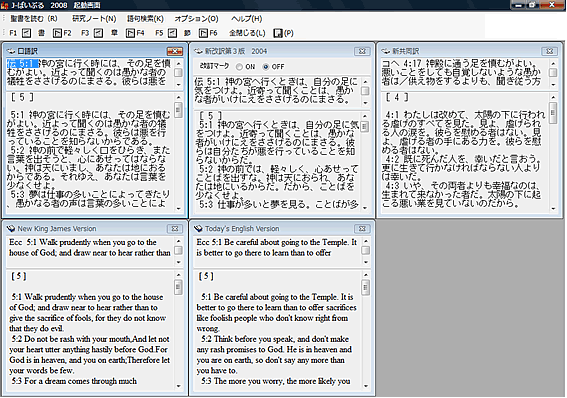This screenshot has height=398, width=567.
Task: Open the ヘルプ(H) menu
Action: pos(246,18)
